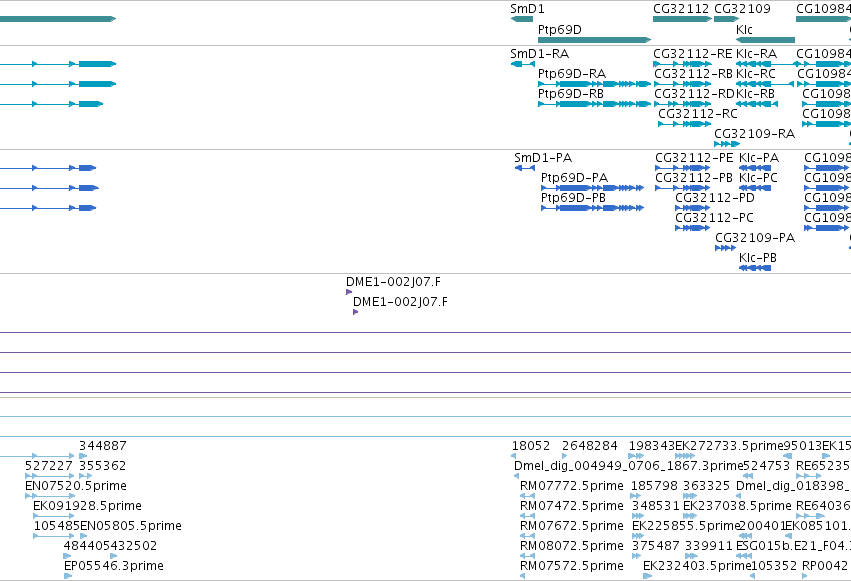
Task: Open the EK272733.5prime EST label
Action: point(729,446)
